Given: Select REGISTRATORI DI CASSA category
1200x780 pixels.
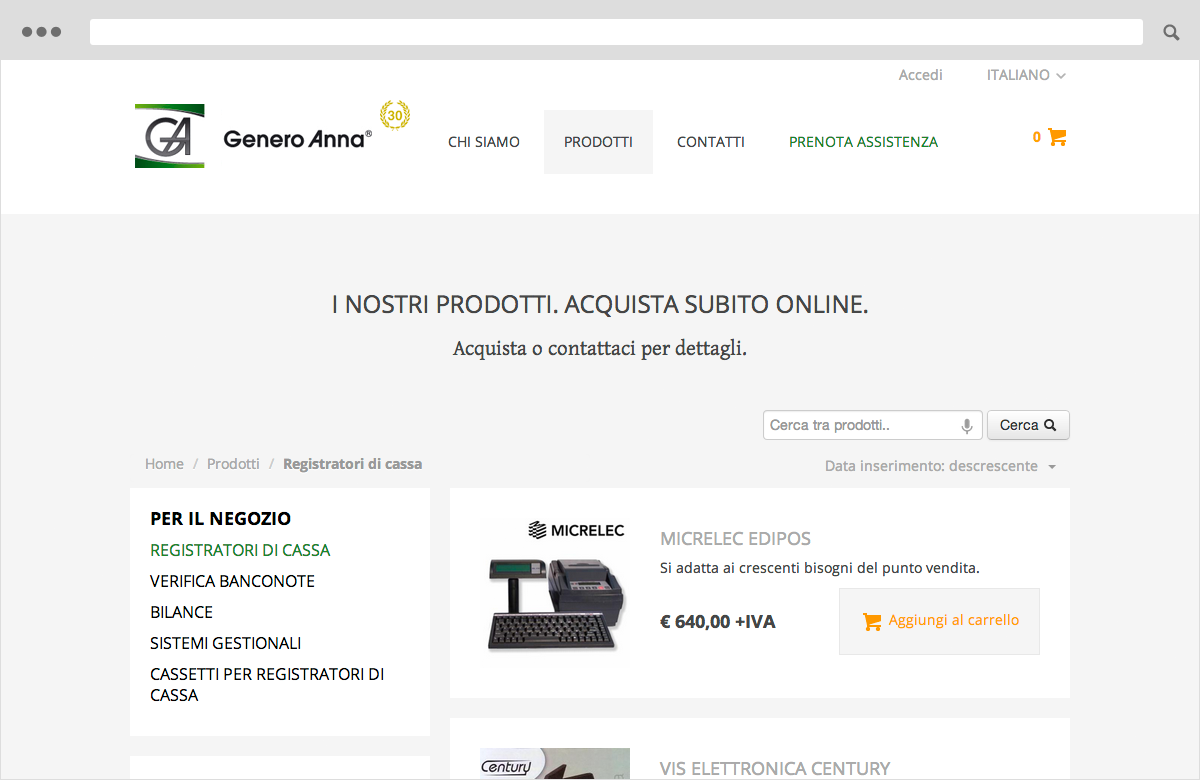Looking at the screenshot, I should pos(240,550).
